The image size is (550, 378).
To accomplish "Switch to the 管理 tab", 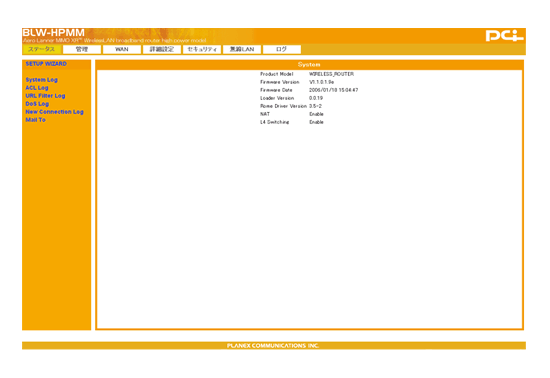I will (x=82, y=49).
